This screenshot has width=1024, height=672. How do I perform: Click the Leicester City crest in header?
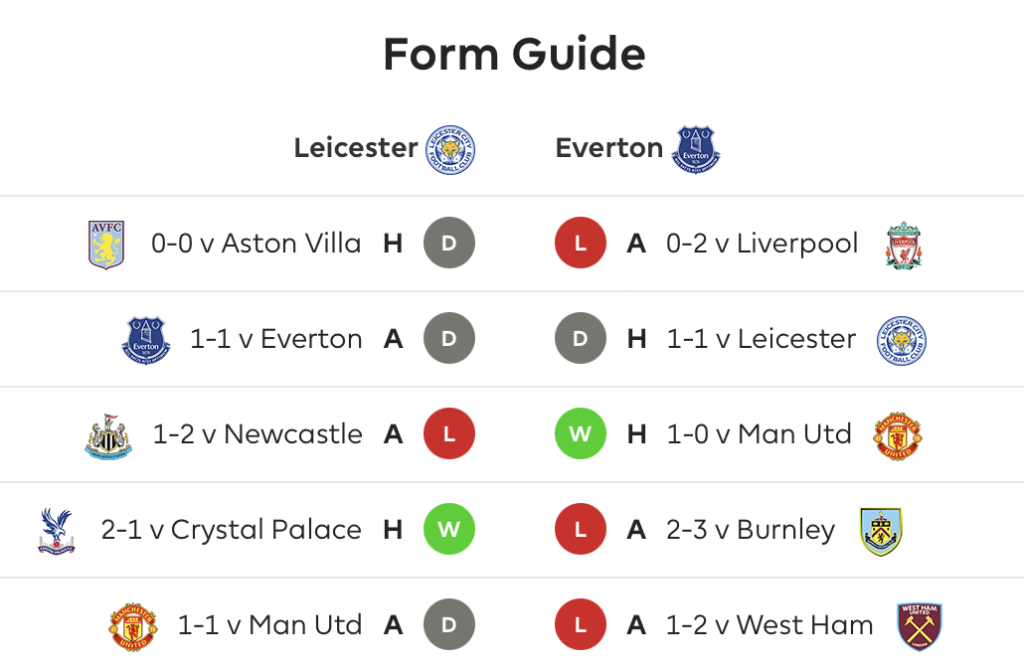pos(450,150)
